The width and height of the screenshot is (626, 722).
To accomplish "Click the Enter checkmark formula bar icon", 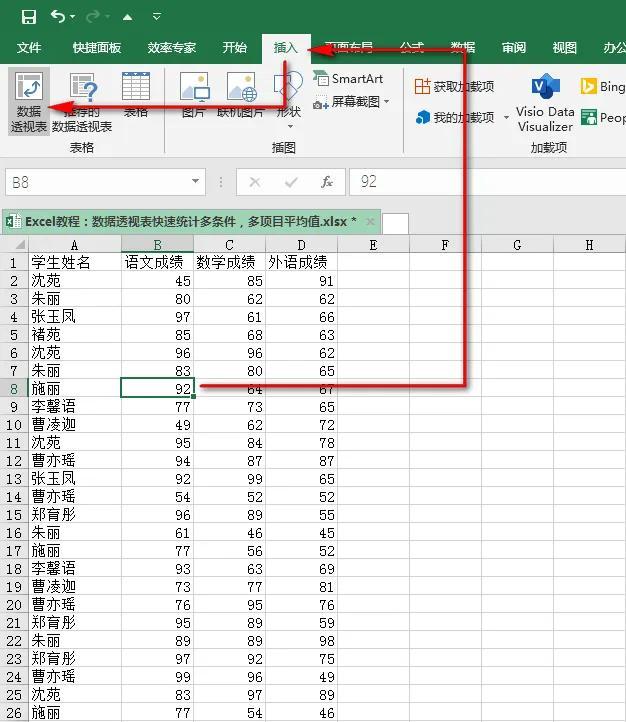I will (291, 182).
